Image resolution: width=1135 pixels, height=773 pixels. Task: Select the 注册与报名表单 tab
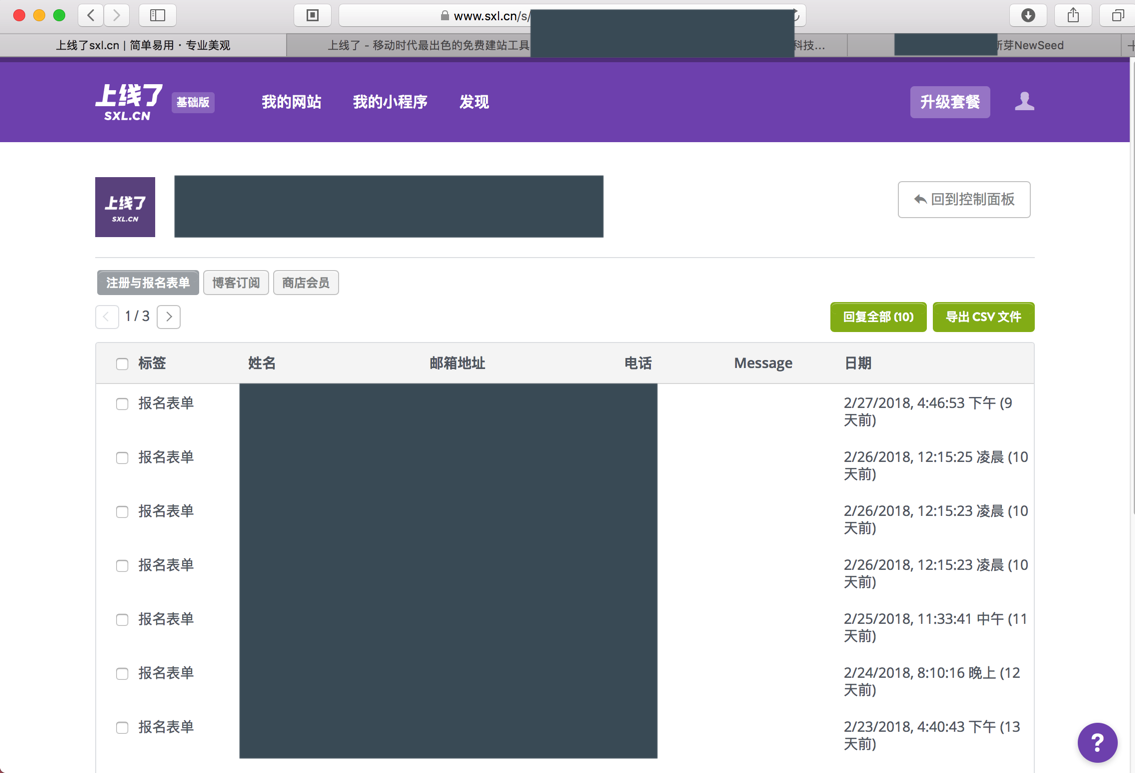(x=148, y=282)
